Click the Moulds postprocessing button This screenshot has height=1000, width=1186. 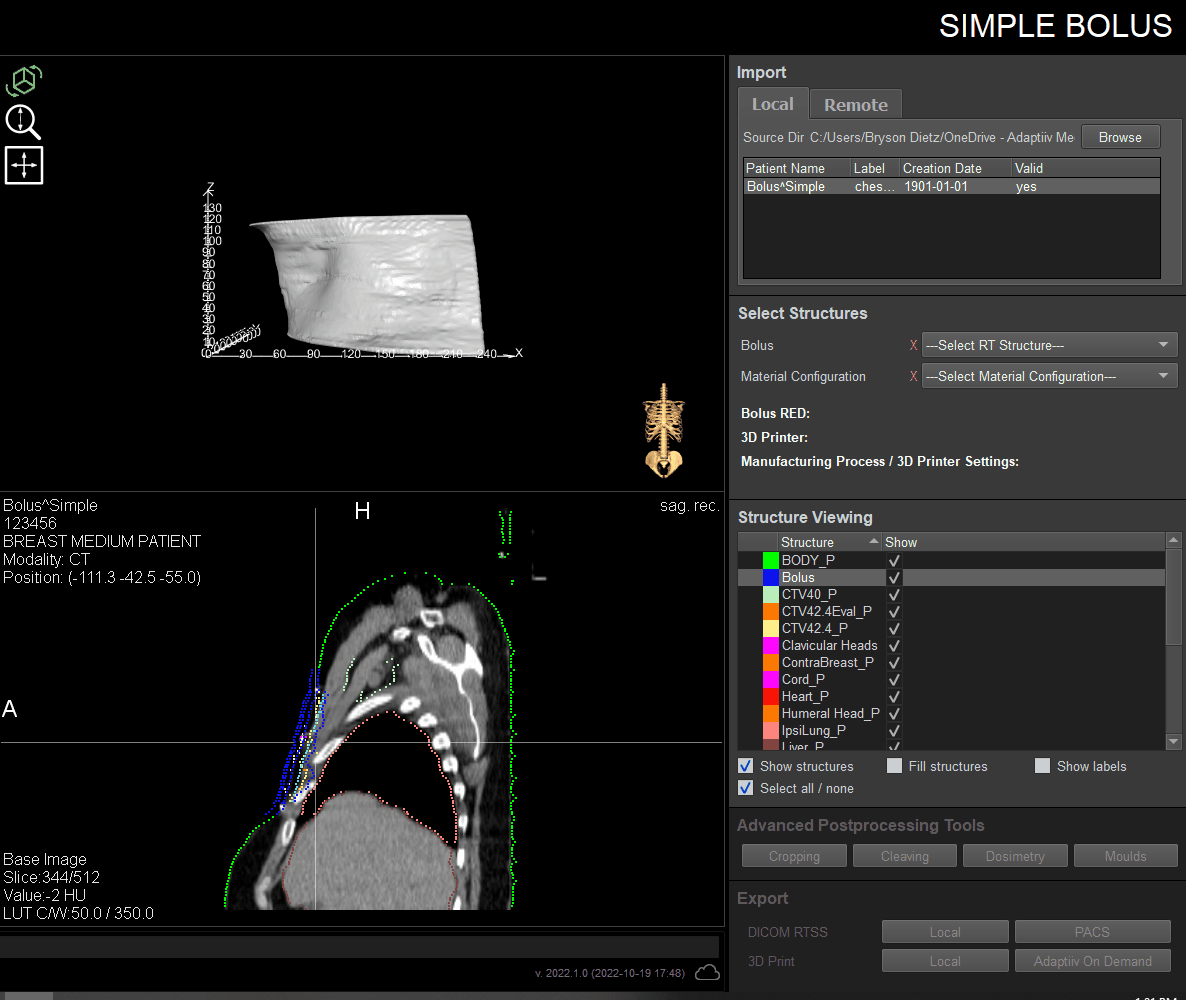click(x=1125, y=856)
